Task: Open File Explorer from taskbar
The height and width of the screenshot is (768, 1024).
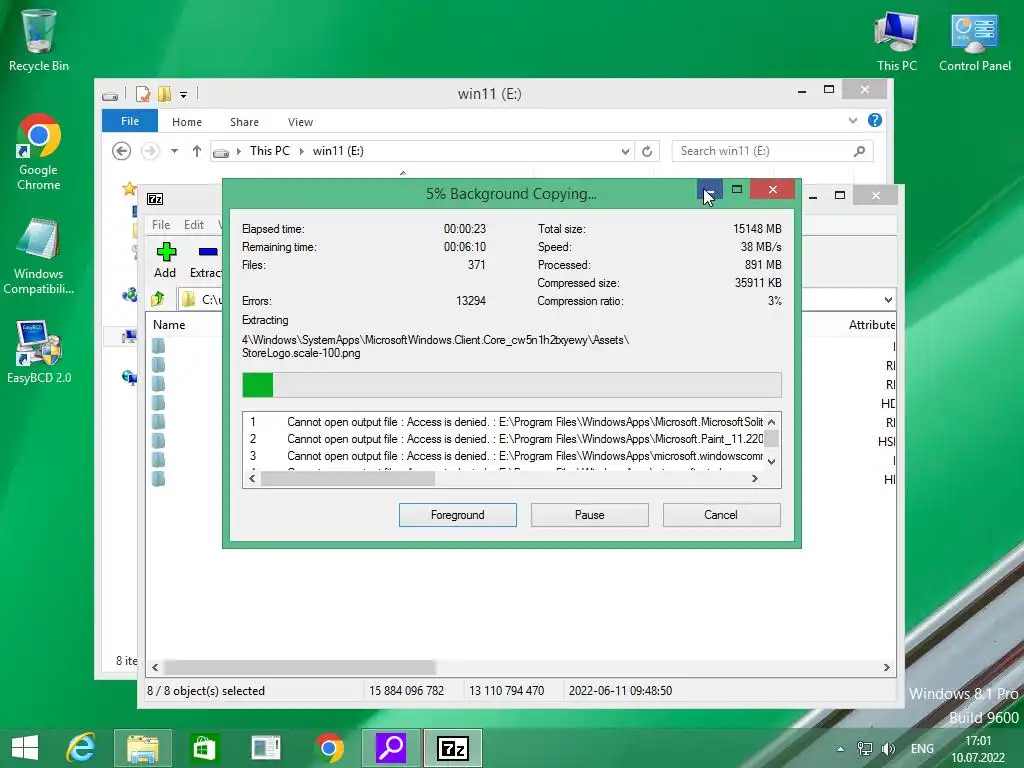Action: [x=142, y=748]
